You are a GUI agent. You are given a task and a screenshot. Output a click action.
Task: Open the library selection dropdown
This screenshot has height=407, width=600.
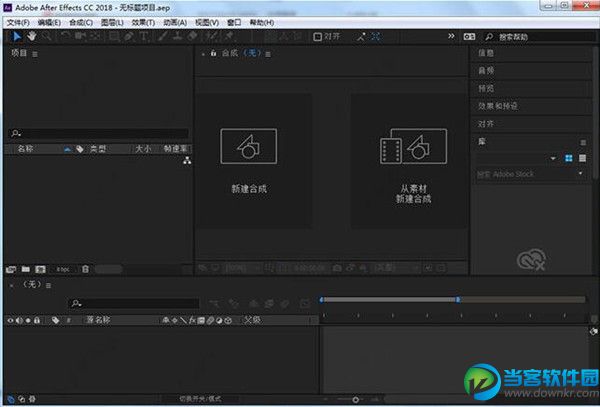[553, 158]
